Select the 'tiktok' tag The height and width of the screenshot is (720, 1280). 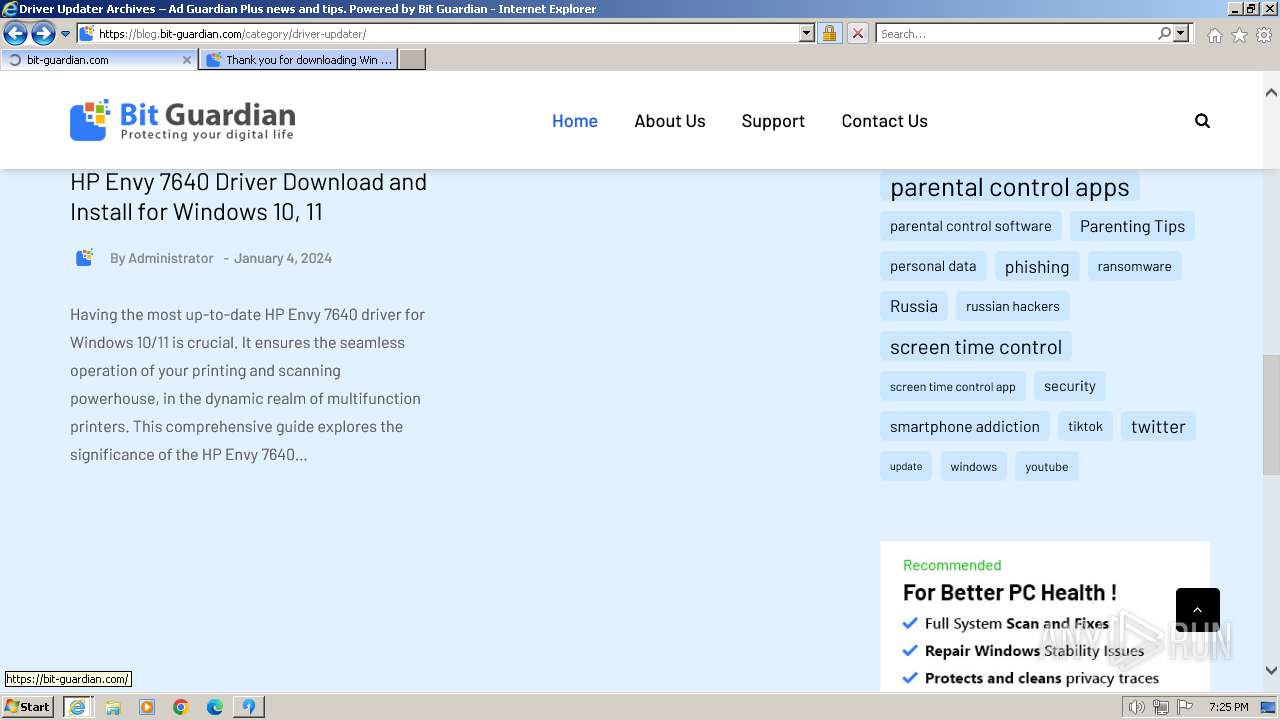click(1085, 426)
